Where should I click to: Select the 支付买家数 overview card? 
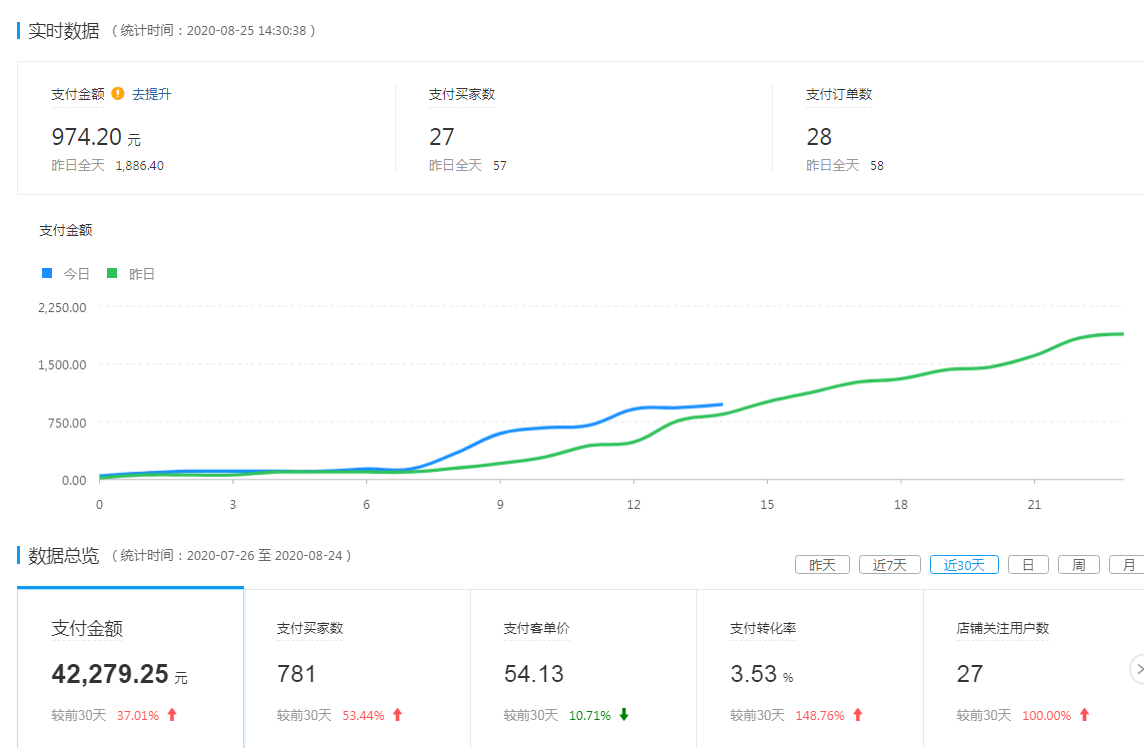coord(358,668)
